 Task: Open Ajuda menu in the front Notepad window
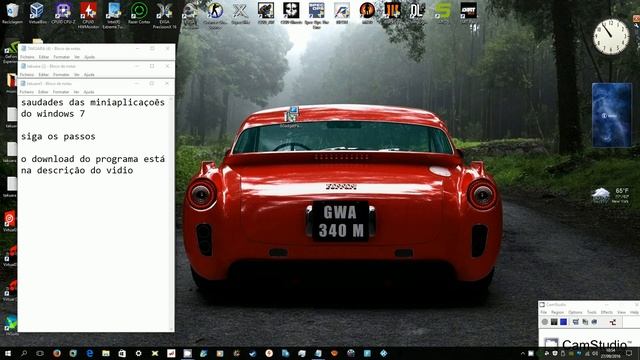pos(89,92)
